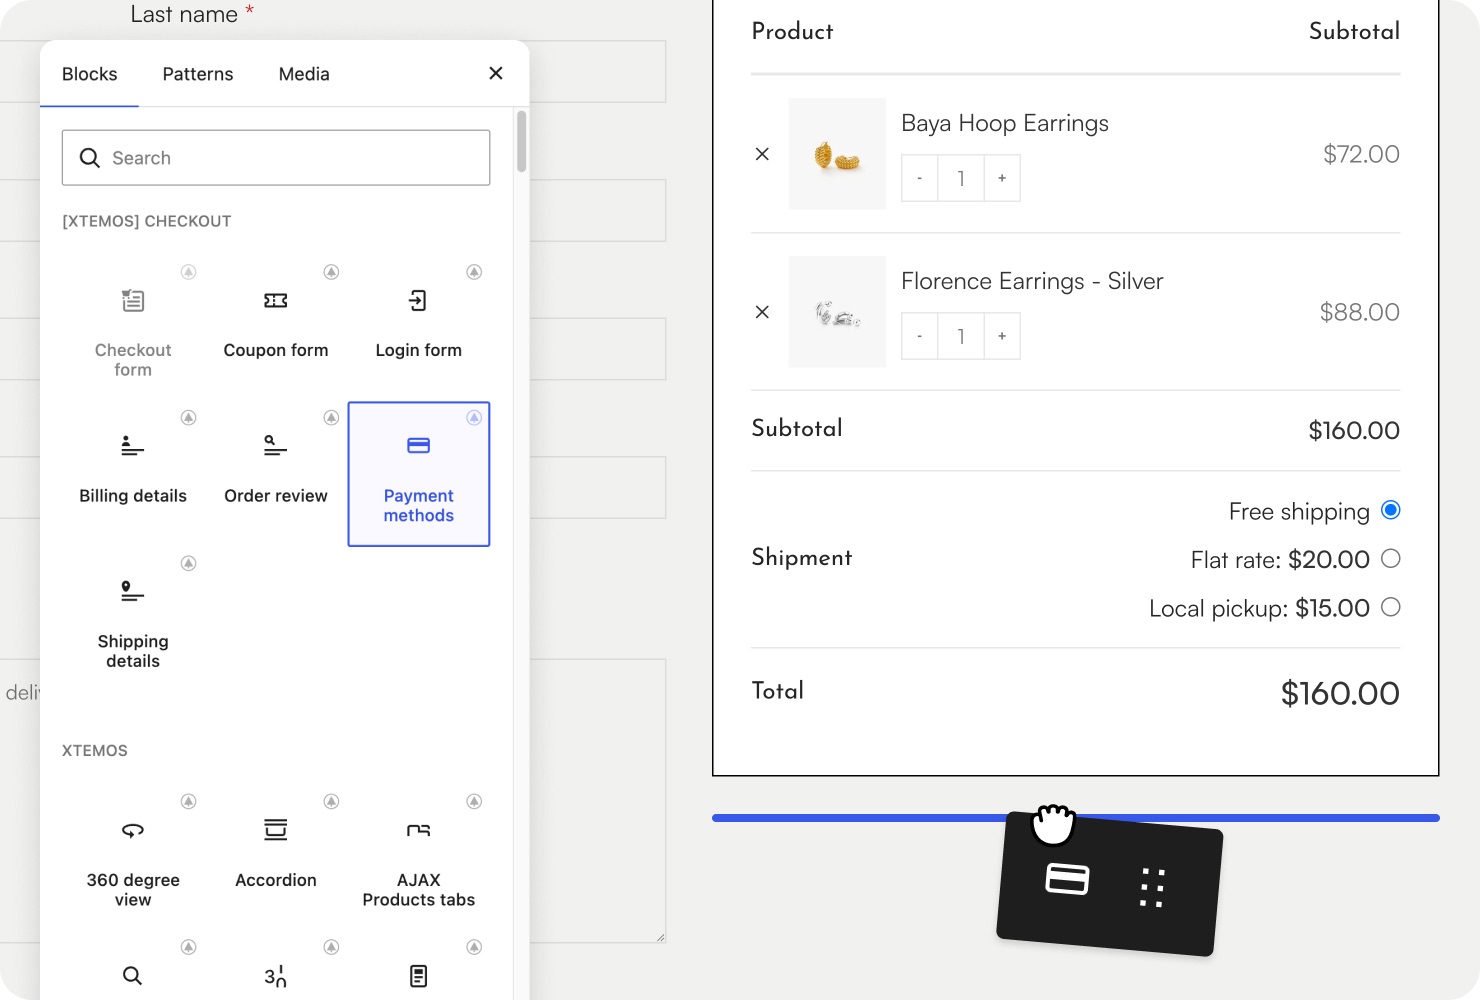Open Florence Earrings - Silver thumbnail
Image resolution: width=1480 pixels, height=1000 pixels.
pyautogui.click(x=837, y=312)
